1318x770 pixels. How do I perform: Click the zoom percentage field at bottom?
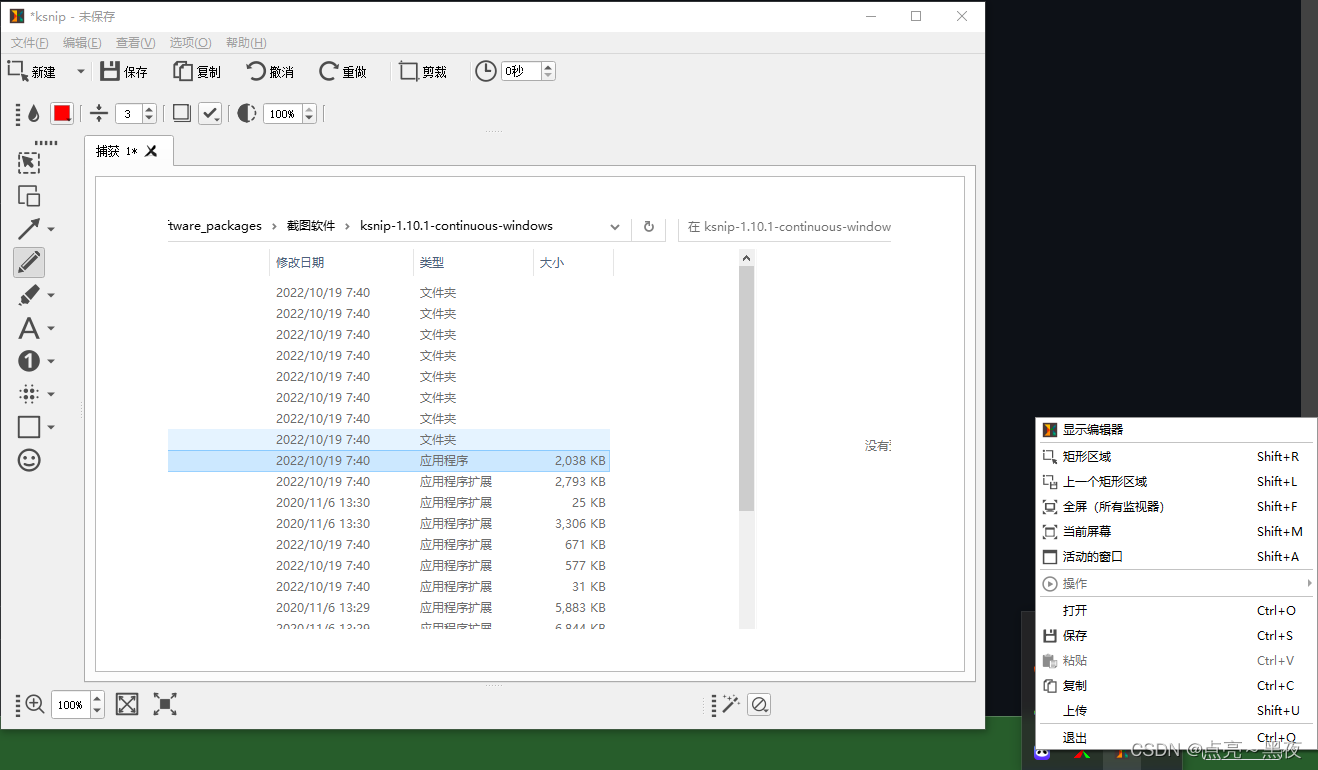click(x=70, y=705)
